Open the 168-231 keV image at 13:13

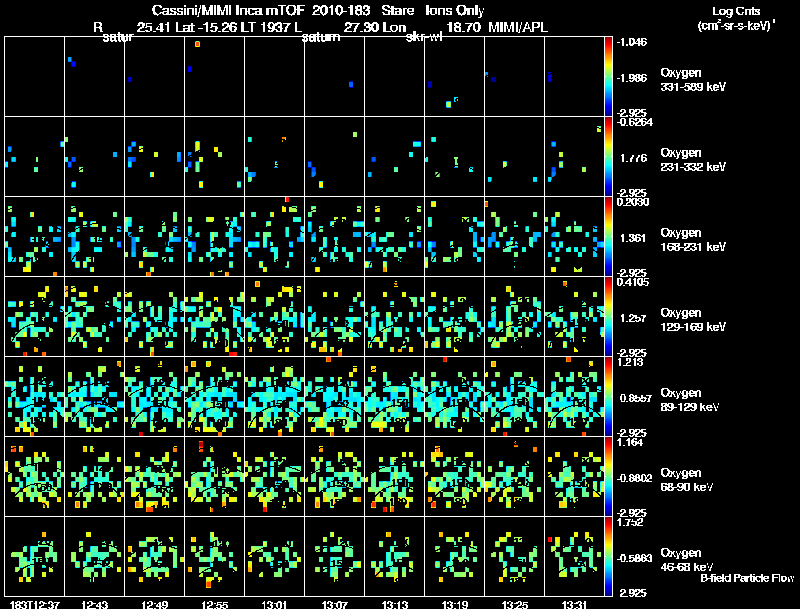click(395, 236)
